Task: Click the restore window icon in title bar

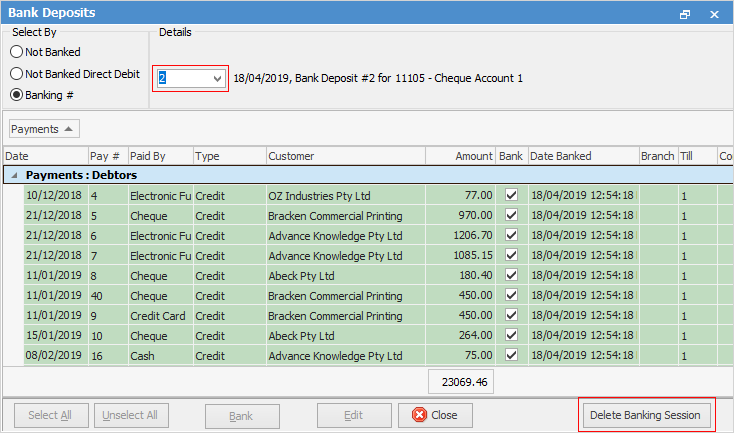Action: point(685,14)
